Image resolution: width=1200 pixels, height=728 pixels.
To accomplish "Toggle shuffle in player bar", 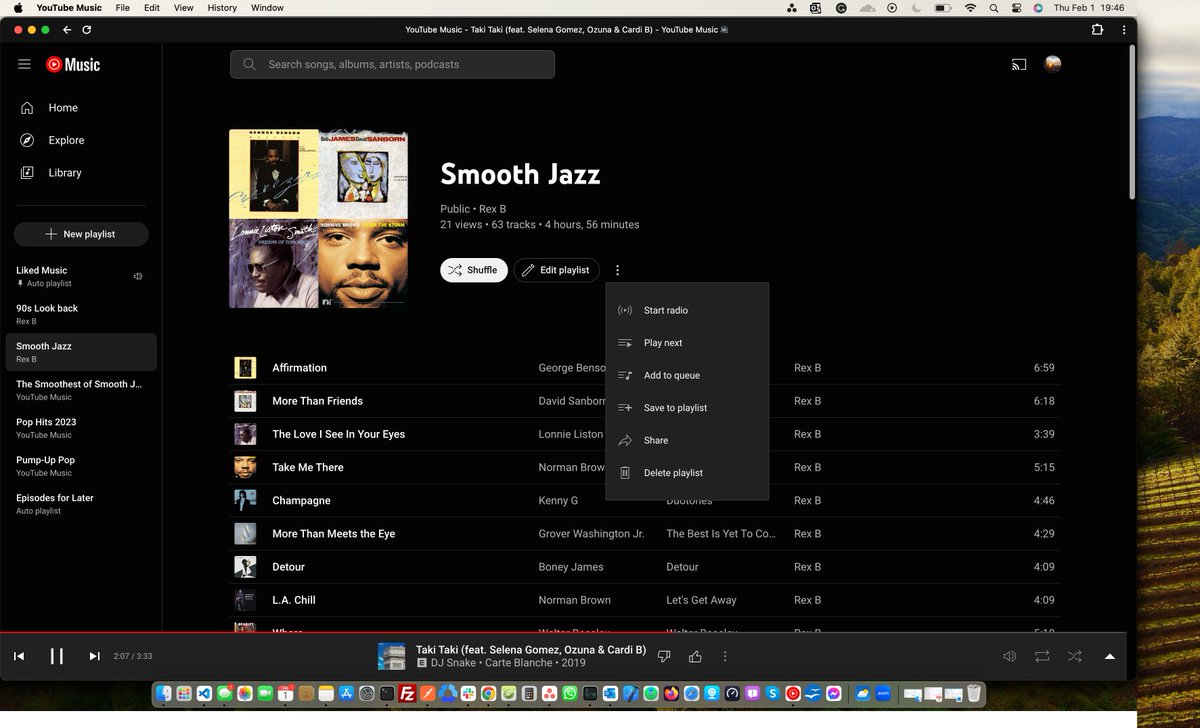I will [1074, 656].
